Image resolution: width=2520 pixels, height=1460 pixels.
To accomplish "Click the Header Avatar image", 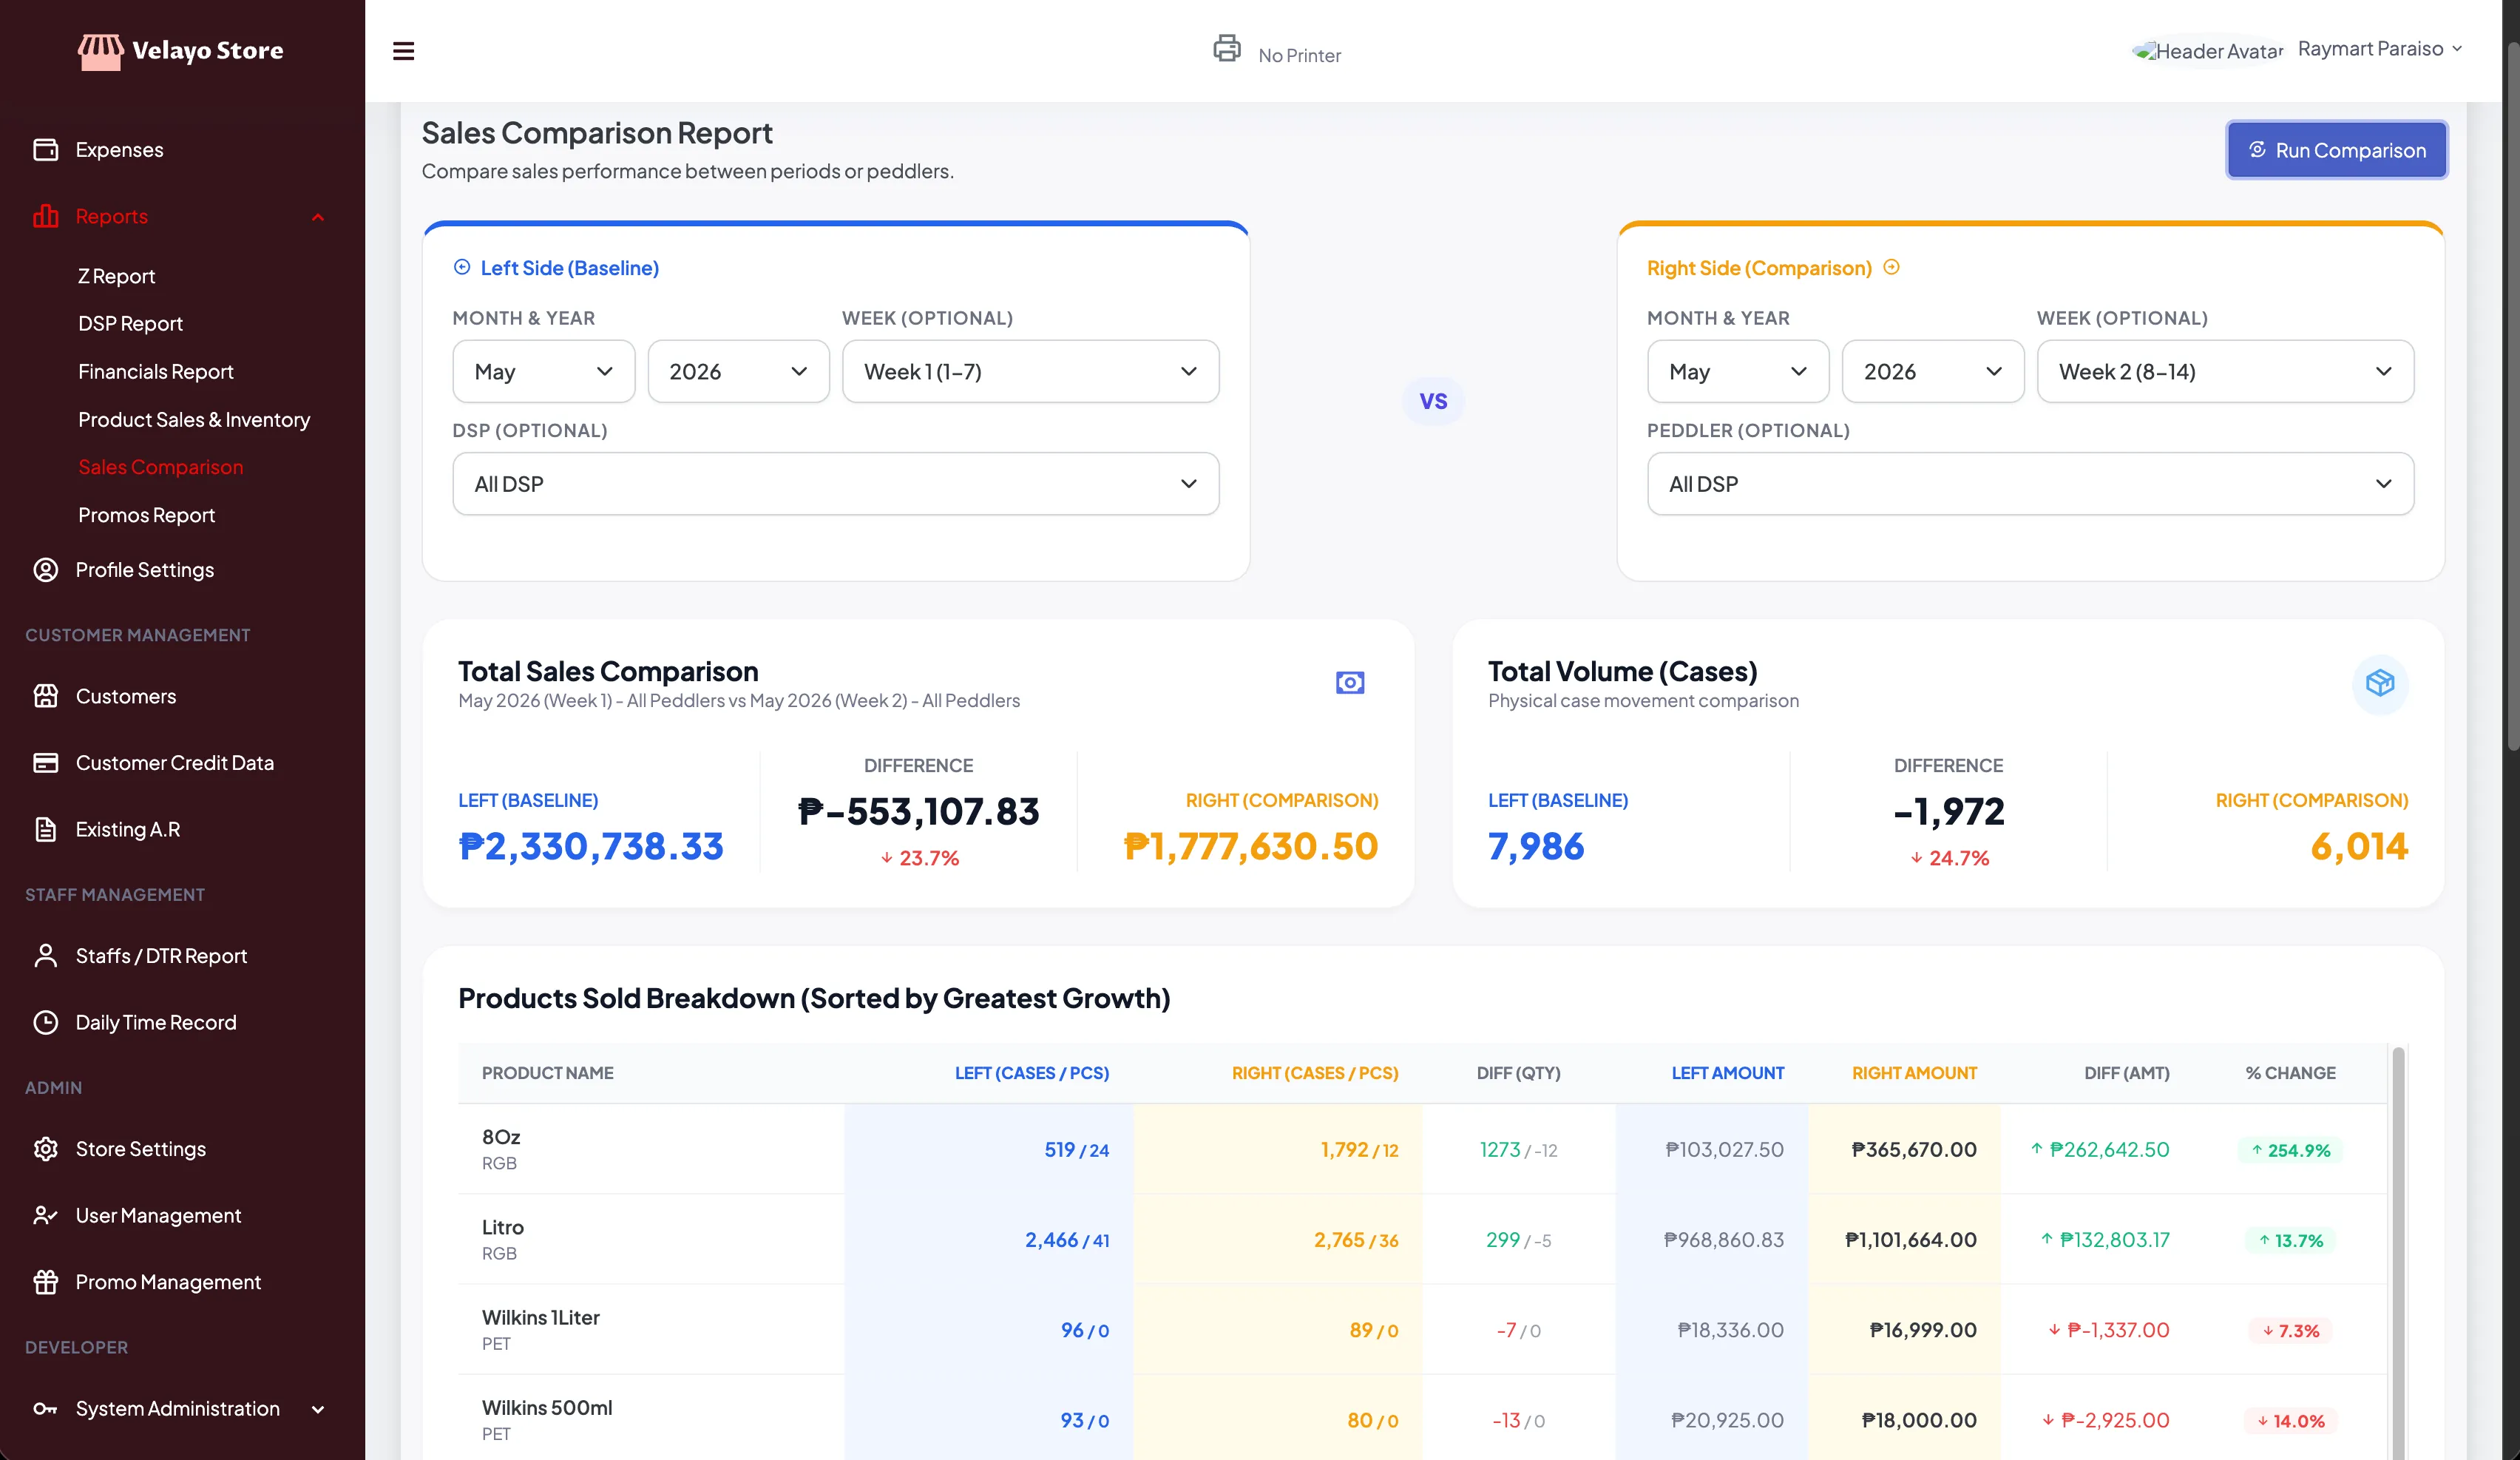I will [x=2208, y=51].
